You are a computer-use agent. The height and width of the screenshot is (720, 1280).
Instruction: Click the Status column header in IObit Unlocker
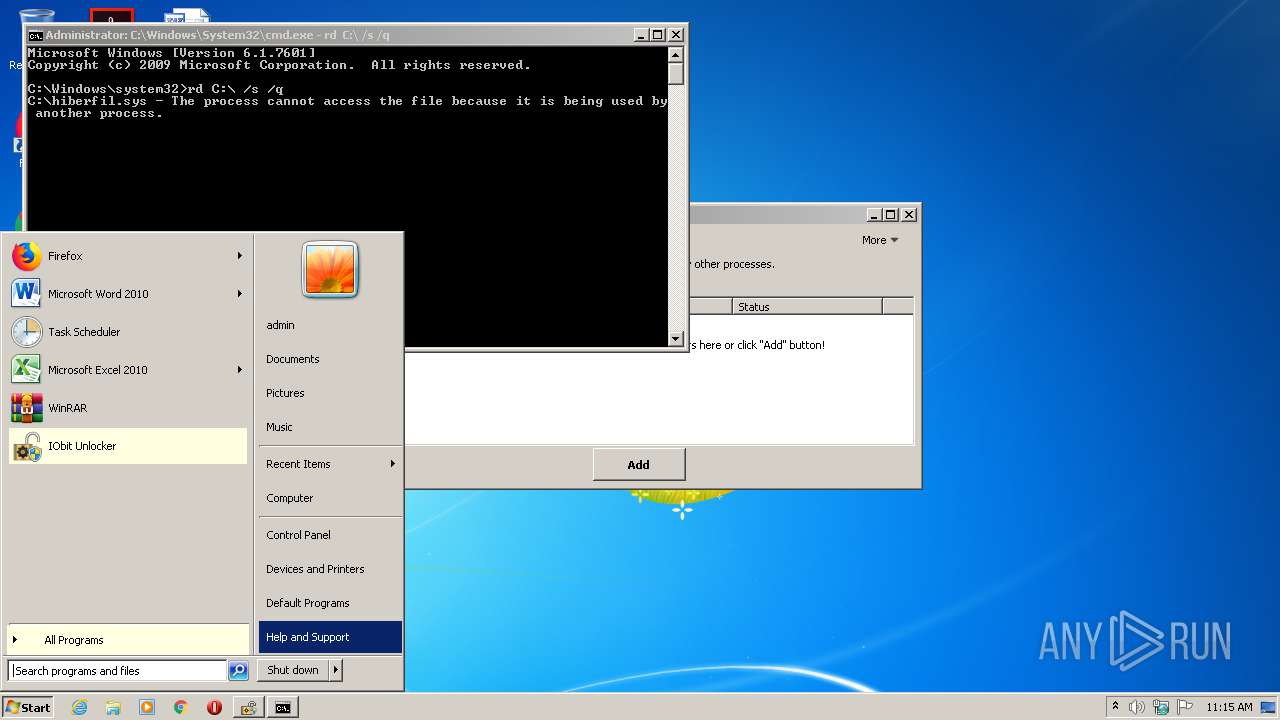click(x=808, y=307)
